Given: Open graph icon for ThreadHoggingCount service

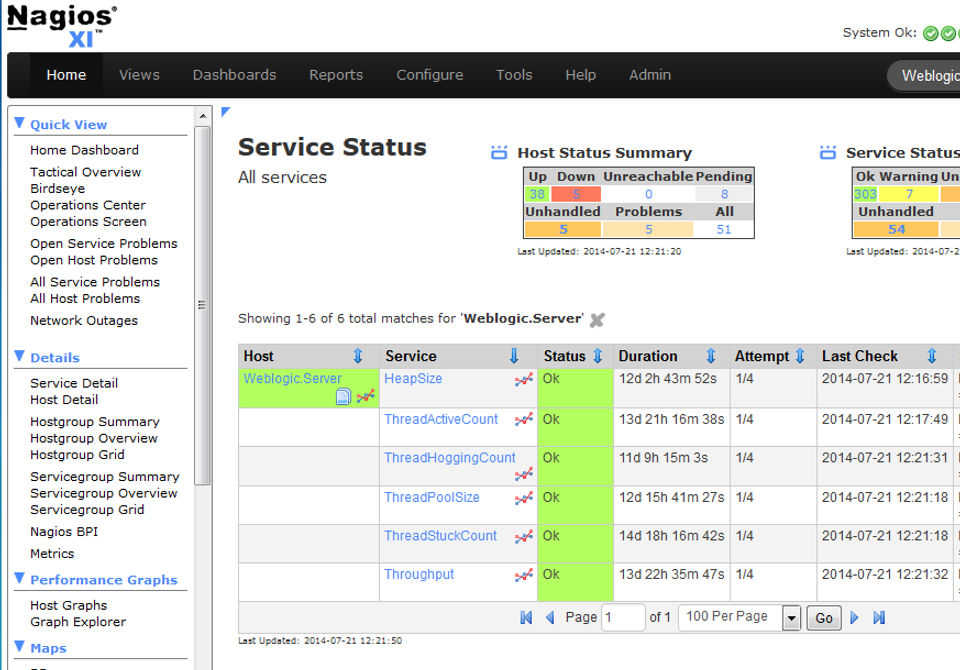Looking at the screenshot, I should pos(523,473).
